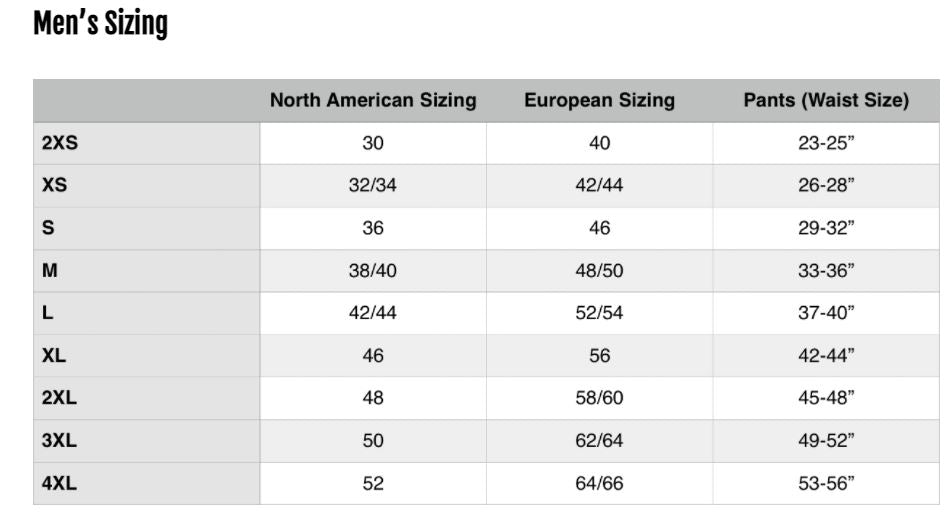Select the 2XS row label
The image size is (951, 521).
click(x=60, y=143)
